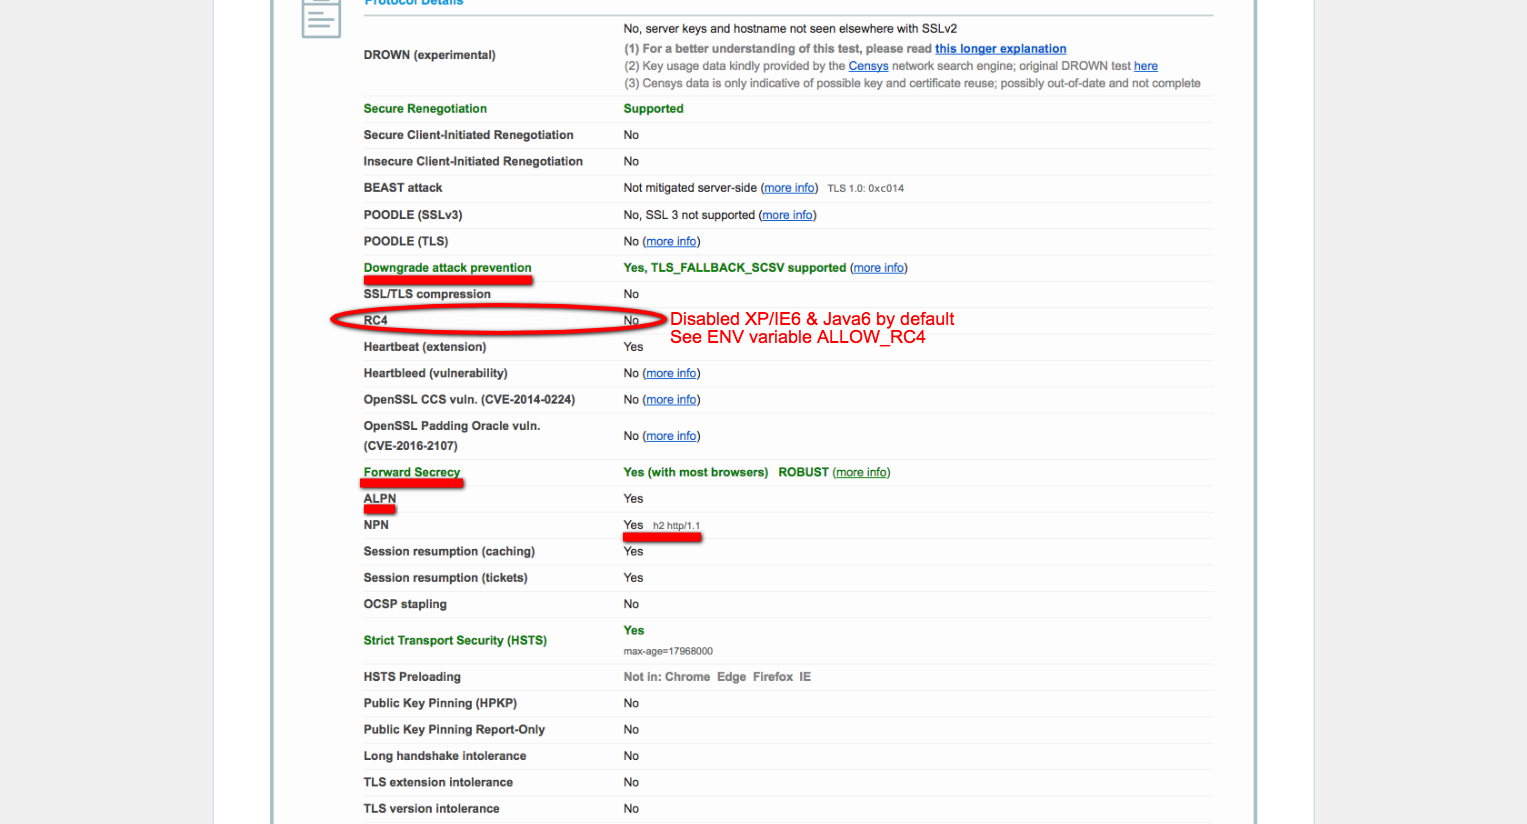Screen dimensions: 1527x824
Task: Open original DROWN test 'here' link
Action: point(1146,66)
